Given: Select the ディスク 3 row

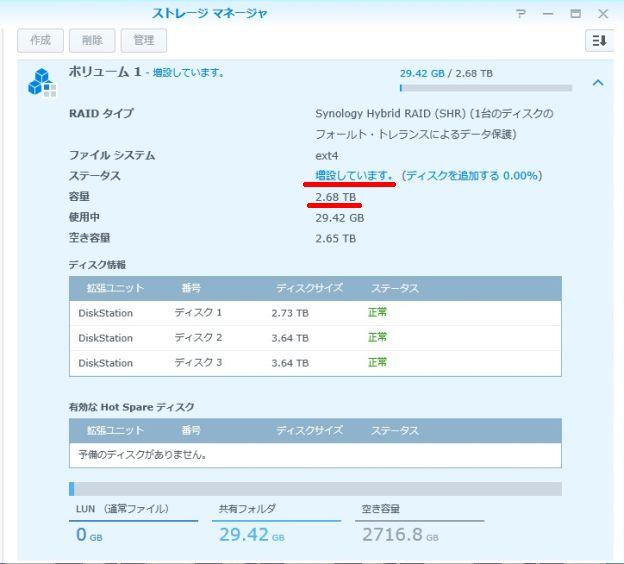Looking at the screenshot, I should pyautogui.click(x=315, y=363).
